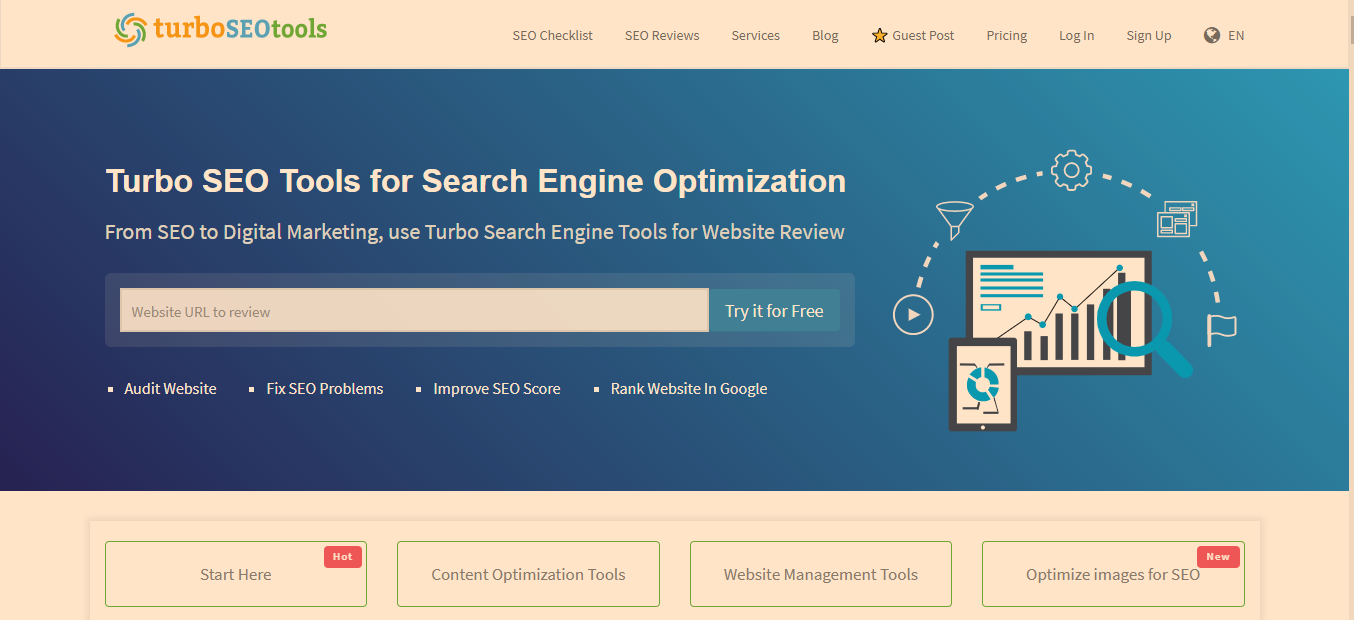Click the Improve SEO Score text
Screen dimensions: 1354x620
tap(497, 389)
